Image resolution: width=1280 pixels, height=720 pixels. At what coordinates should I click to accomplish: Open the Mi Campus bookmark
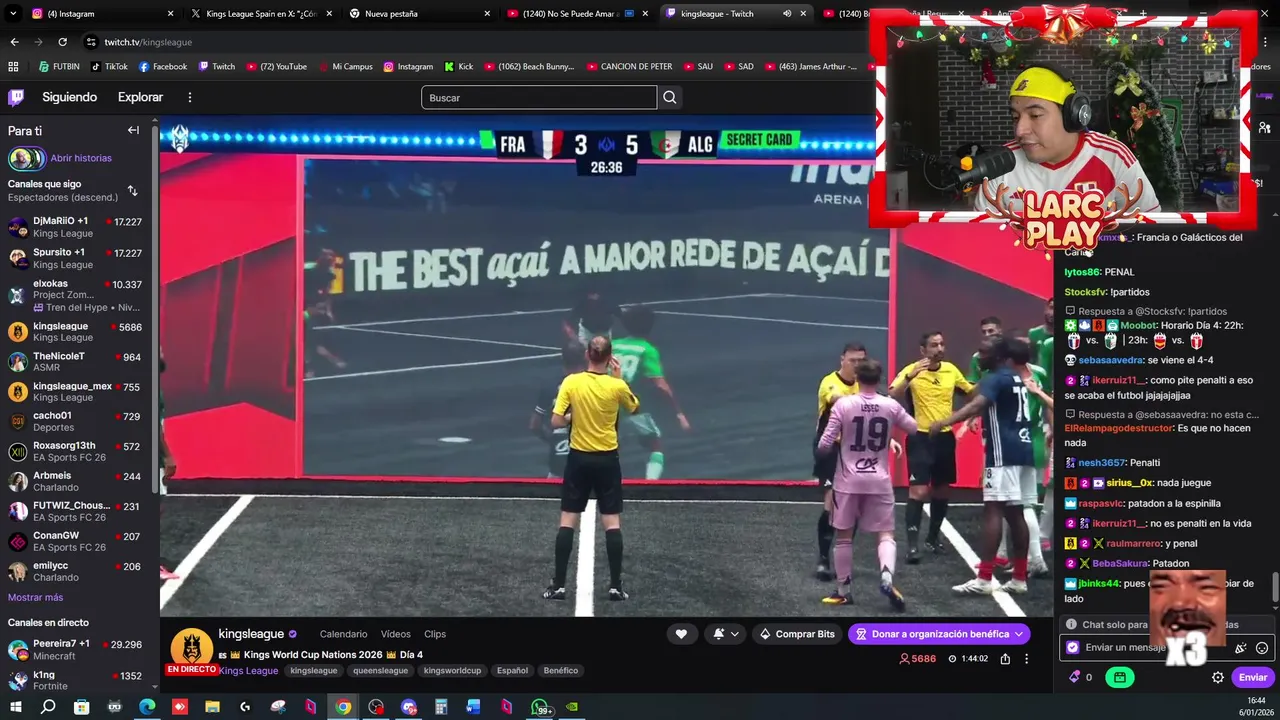coord(344,67)
